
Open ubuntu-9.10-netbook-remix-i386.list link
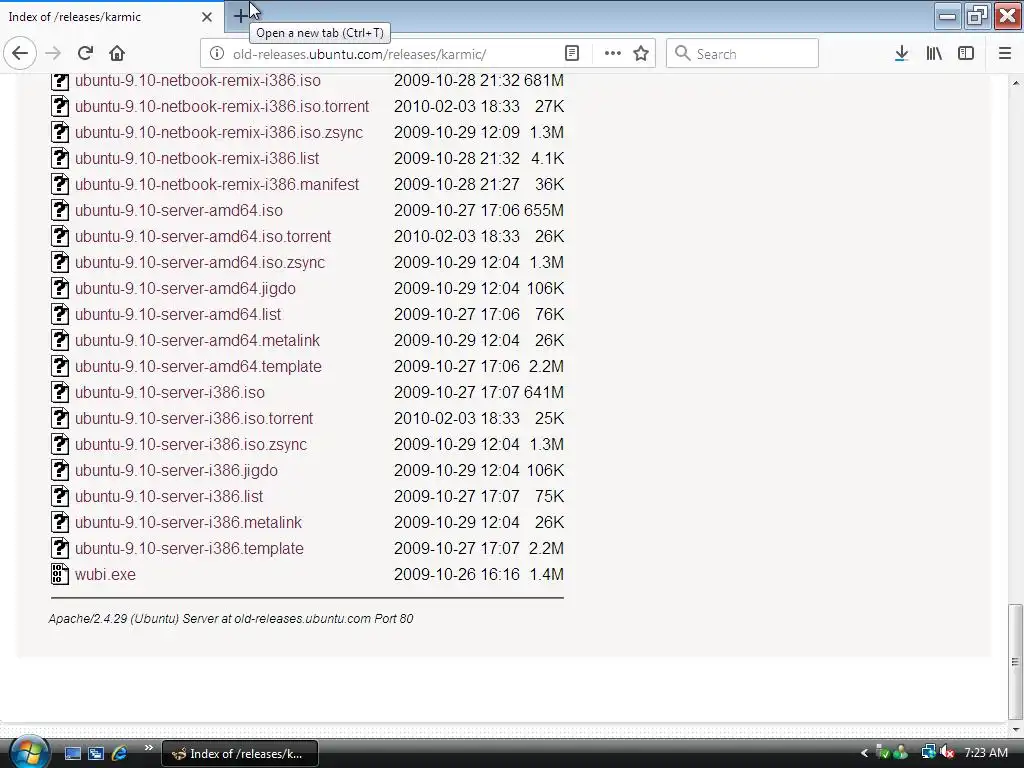click(x=197, y=159)
